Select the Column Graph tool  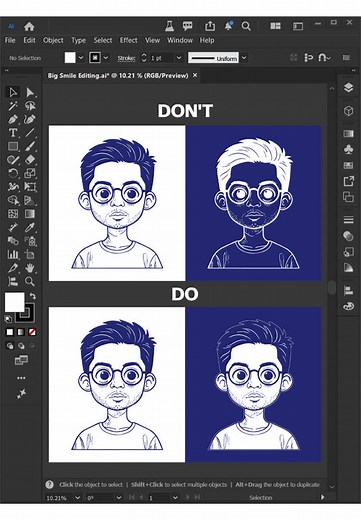click(13, 254)
